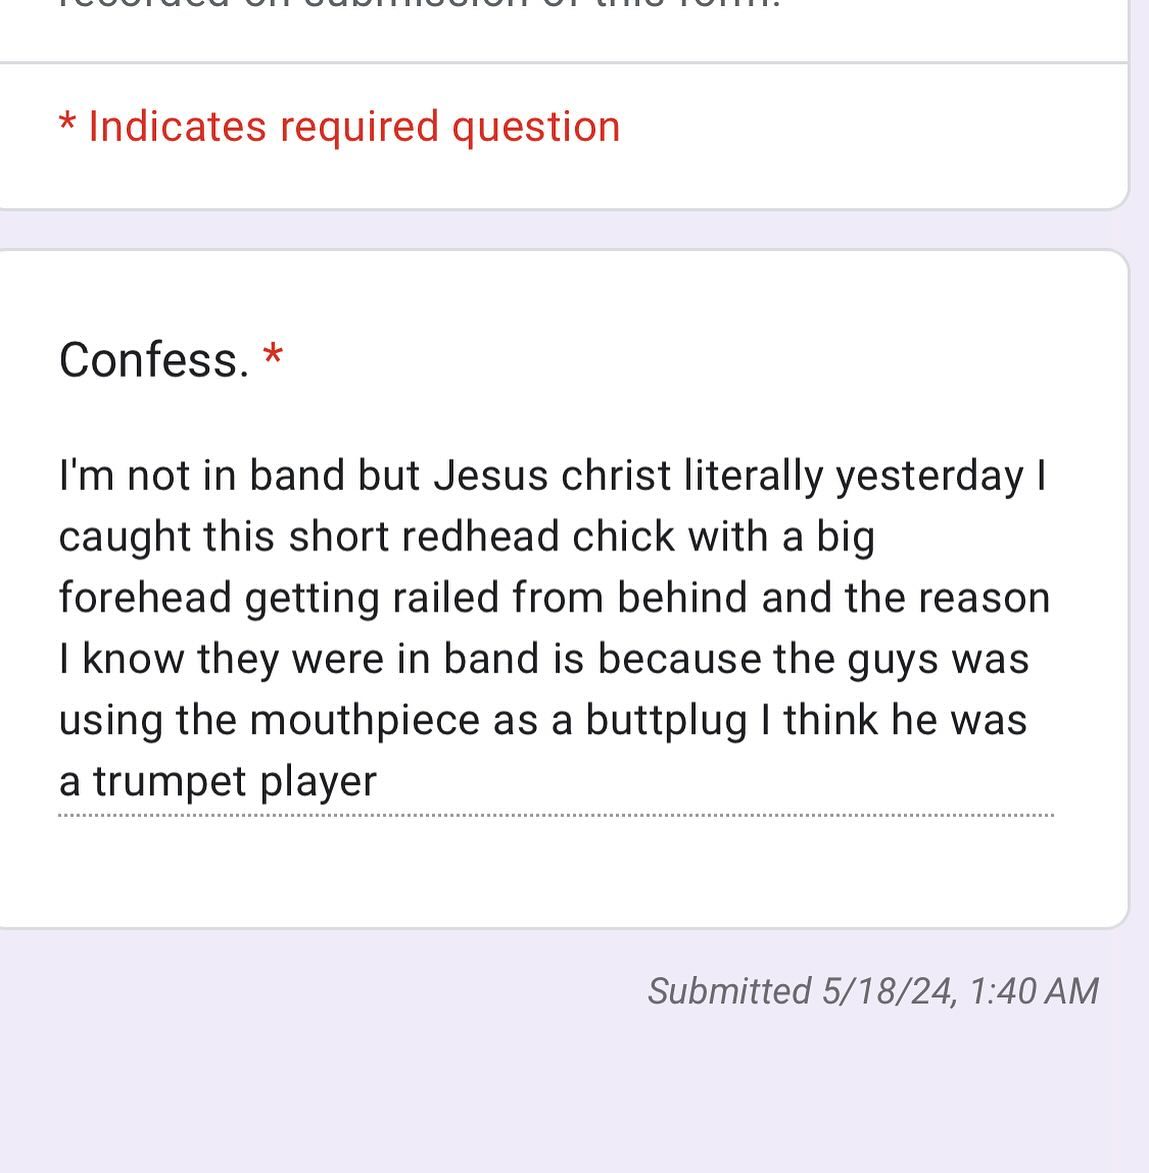Click the red required asterisk beside "Confess."
Image resolution: width=1149 pixels, height=1173 pixels.
pyautogui.click(x=273, y=356)
